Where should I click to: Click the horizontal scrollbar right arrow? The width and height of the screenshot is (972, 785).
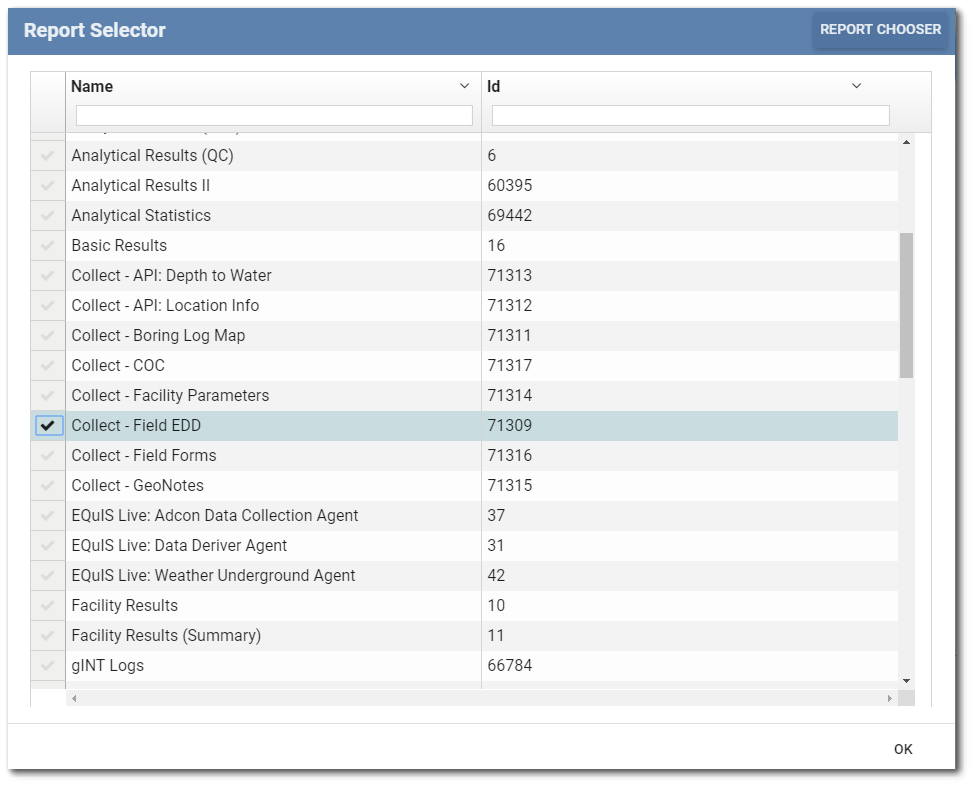tap(890, 698)
